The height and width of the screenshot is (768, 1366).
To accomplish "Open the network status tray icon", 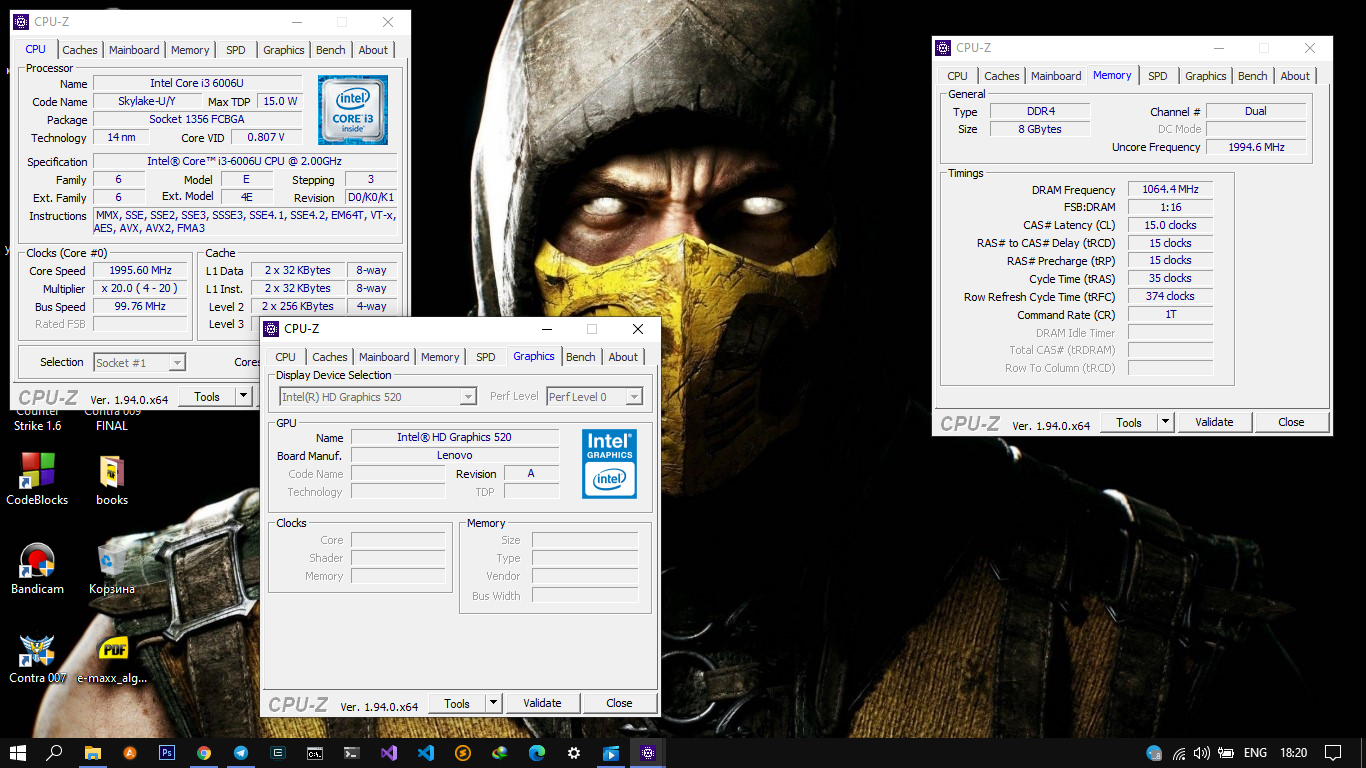I will coord(1179,753).
